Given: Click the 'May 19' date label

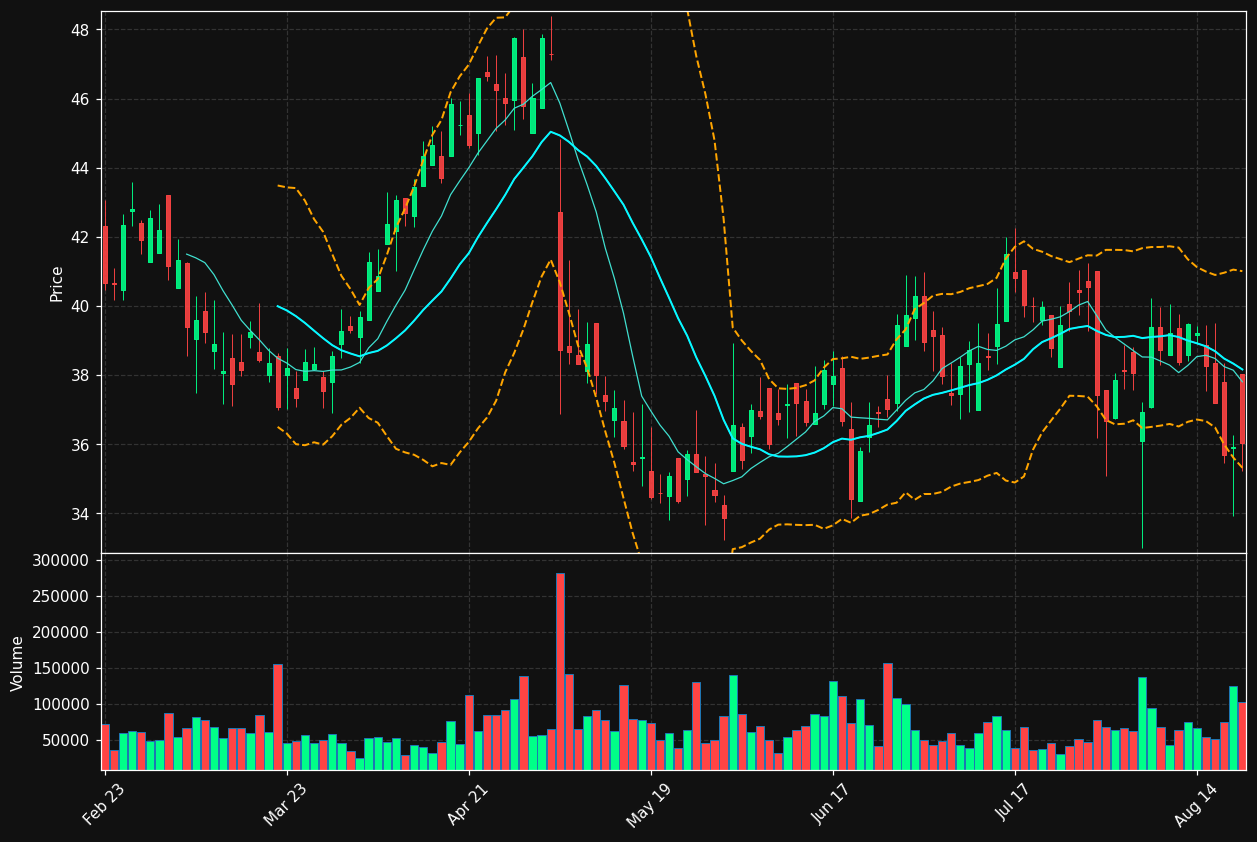Looking at the screenshot, I should click(x=650, y=804).
